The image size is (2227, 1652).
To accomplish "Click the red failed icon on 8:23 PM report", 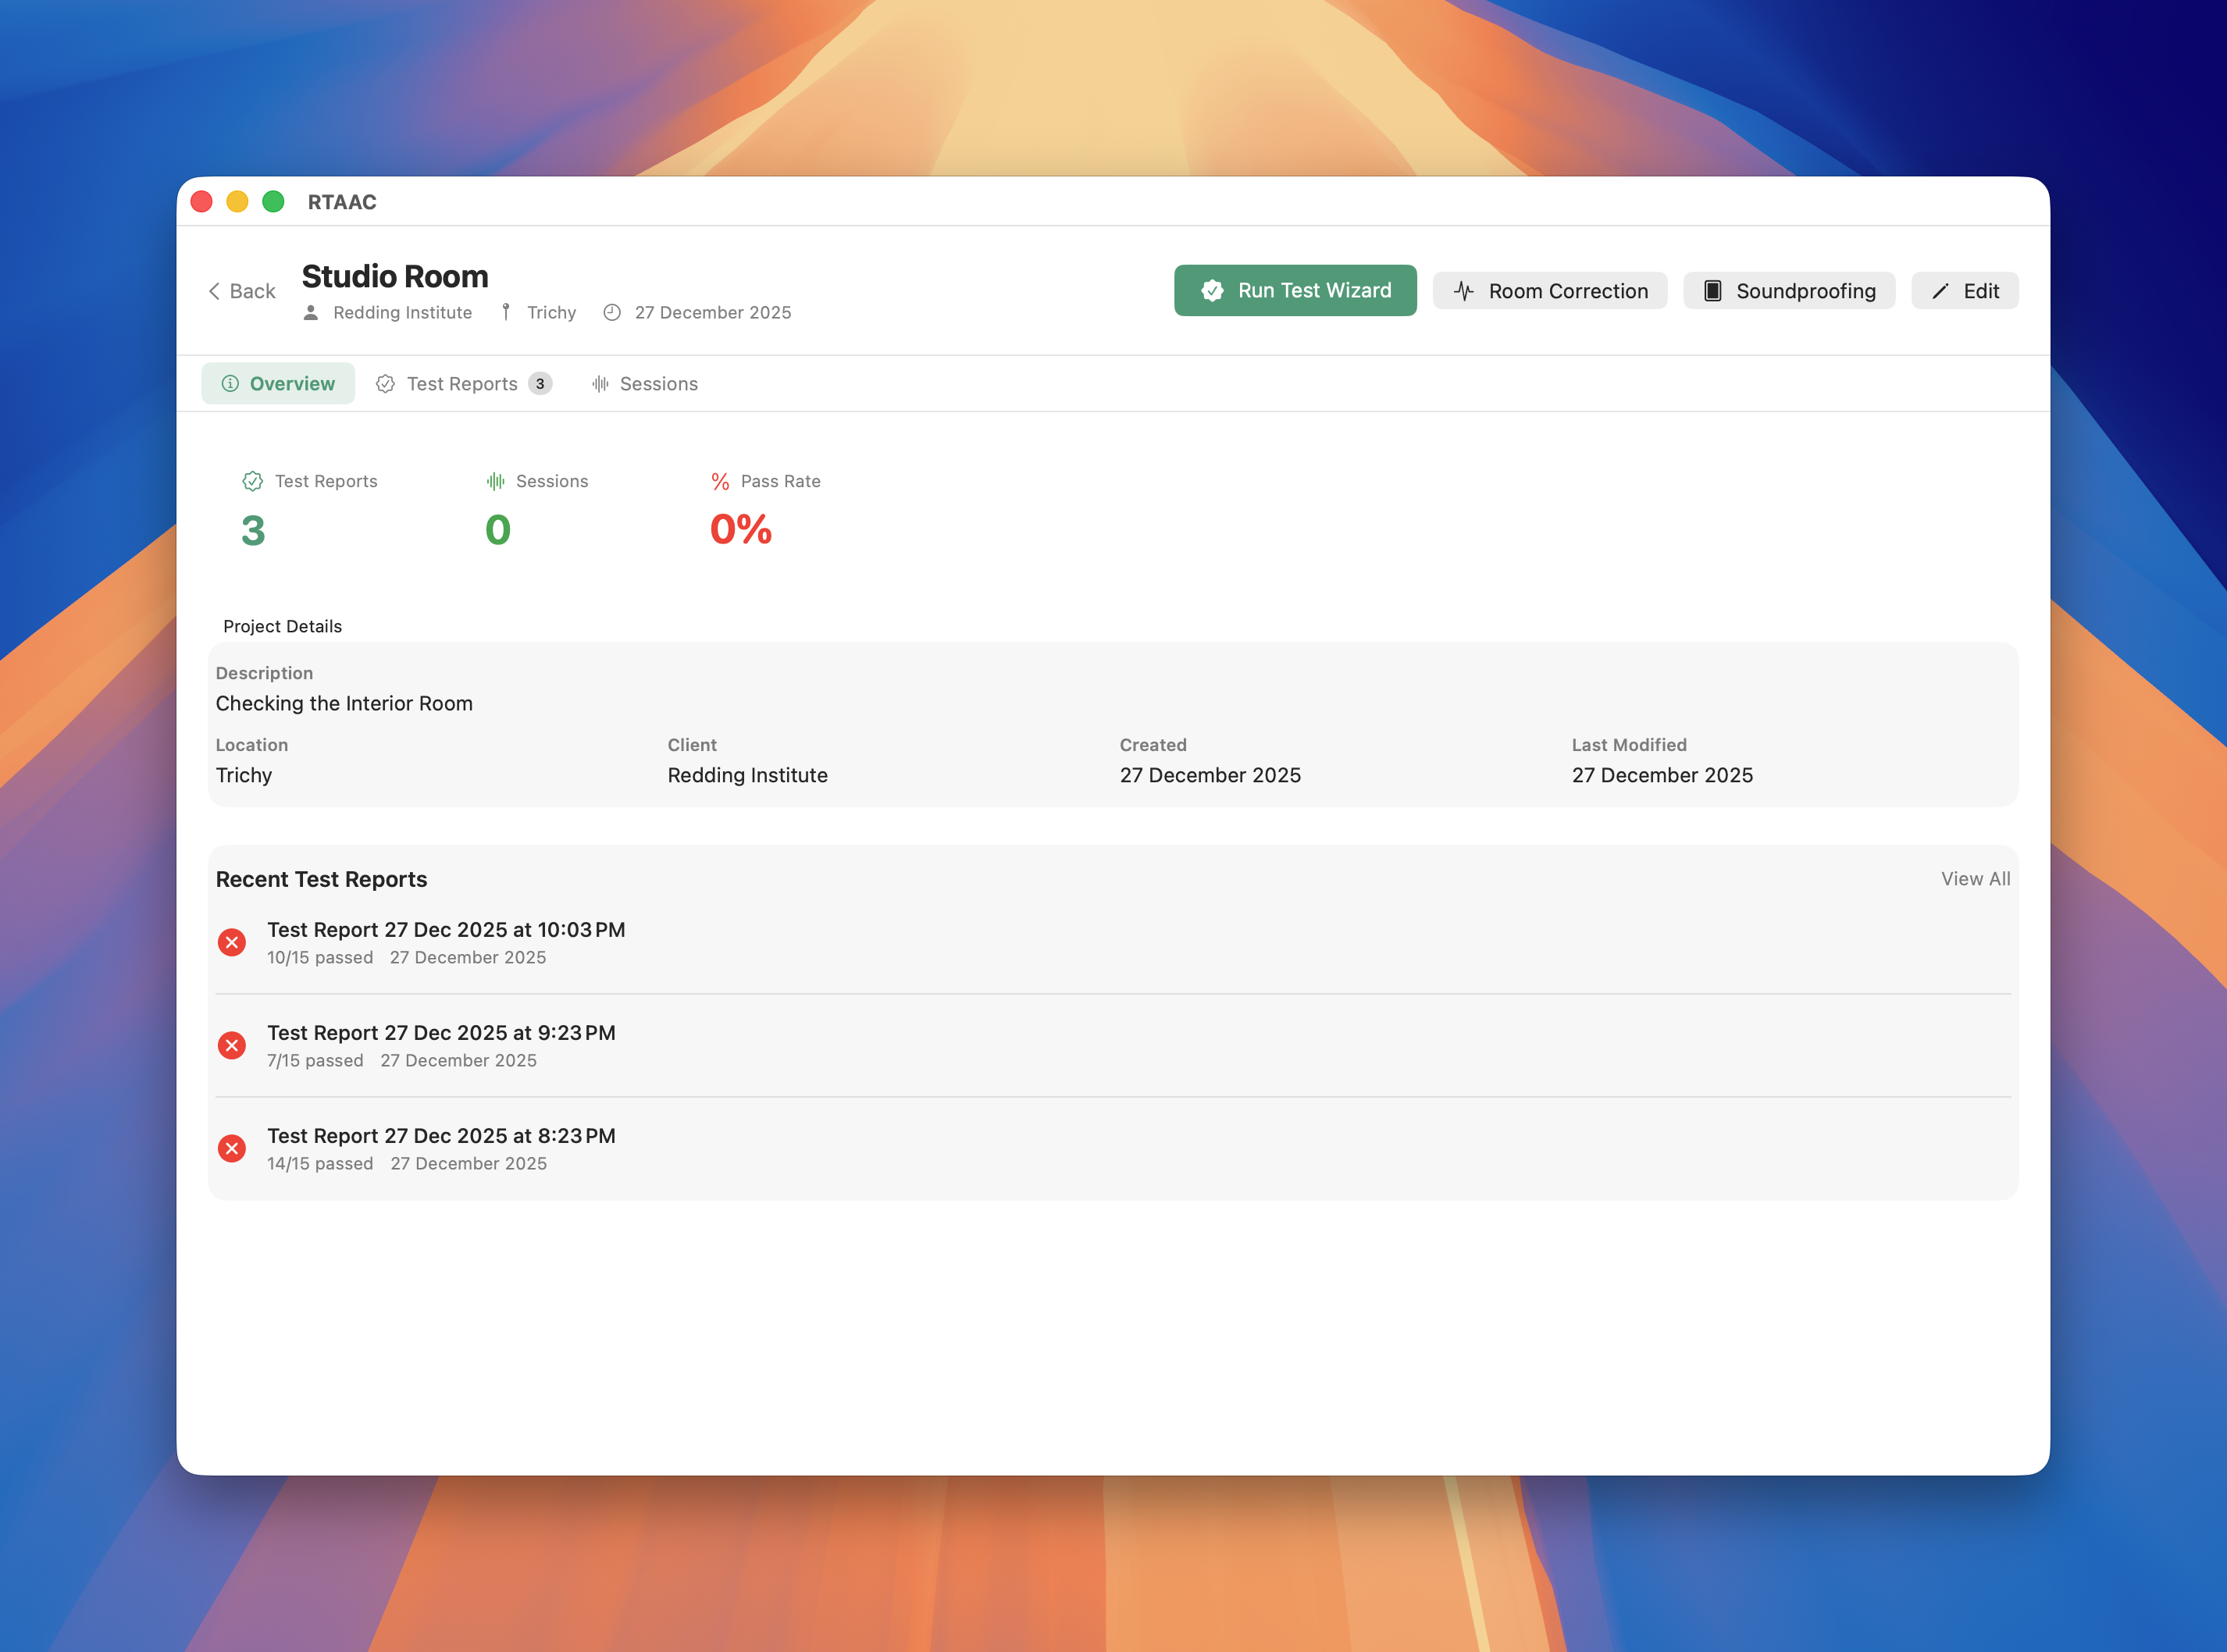I will tap(232, 1148).
